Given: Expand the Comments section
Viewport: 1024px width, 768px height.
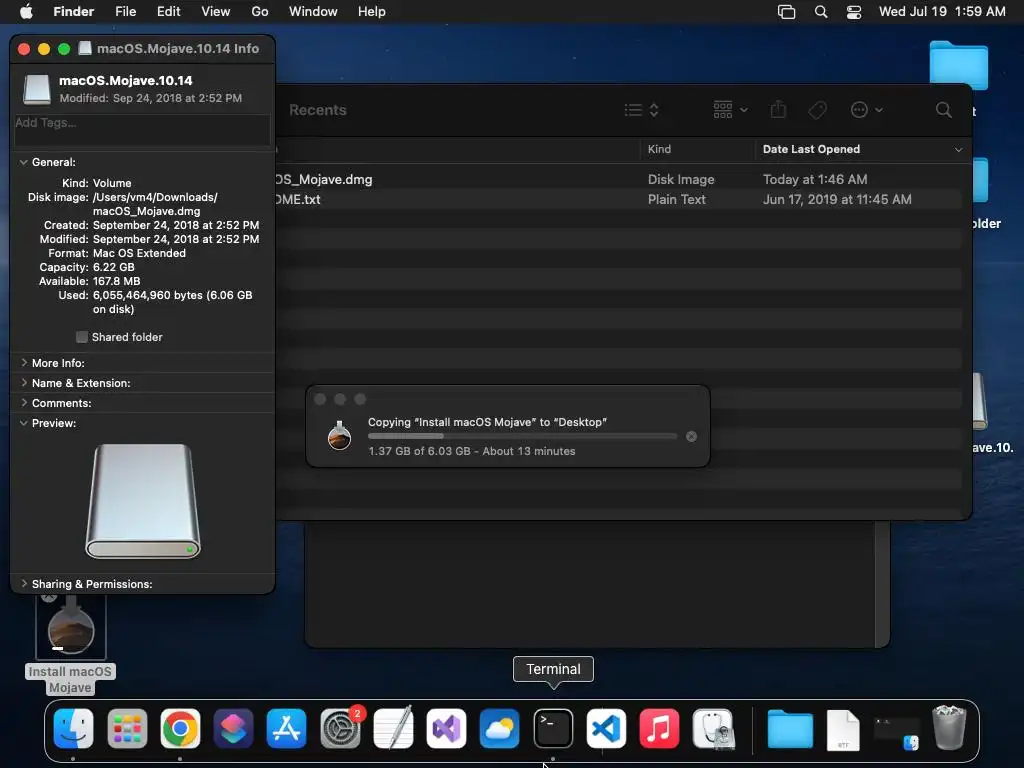Looking at the screenshot, I should pos(24,403).
